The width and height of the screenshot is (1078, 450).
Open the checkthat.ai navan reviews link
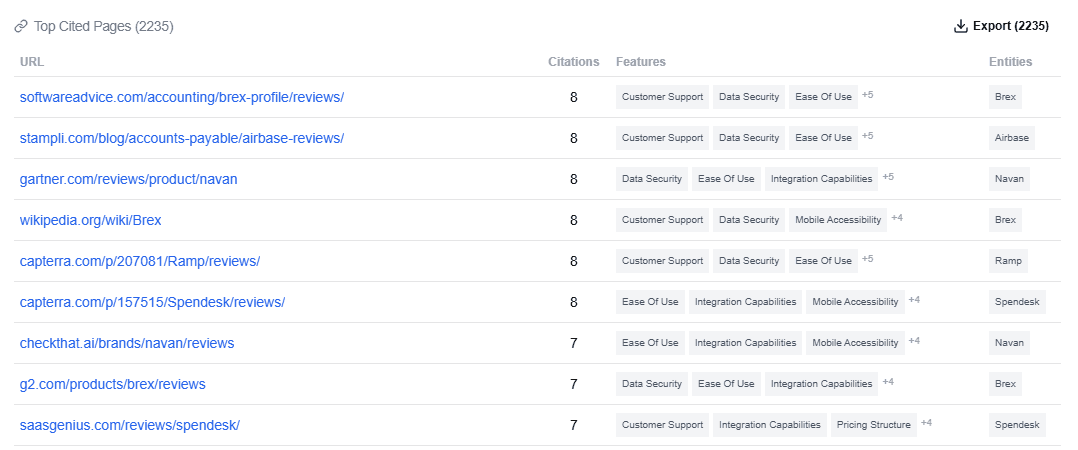[x=127, y=343]
